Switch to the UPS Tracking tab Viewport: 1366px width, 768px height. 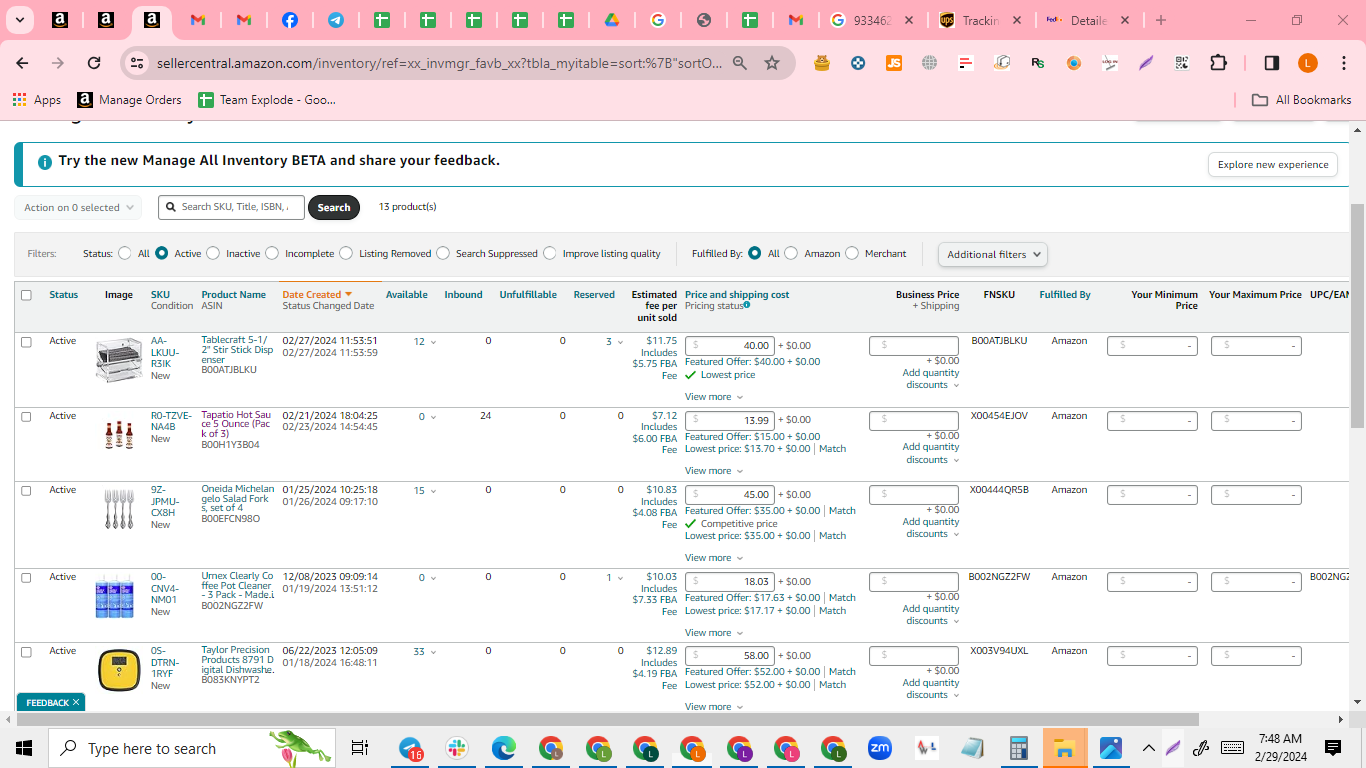[x=980, y=20]
